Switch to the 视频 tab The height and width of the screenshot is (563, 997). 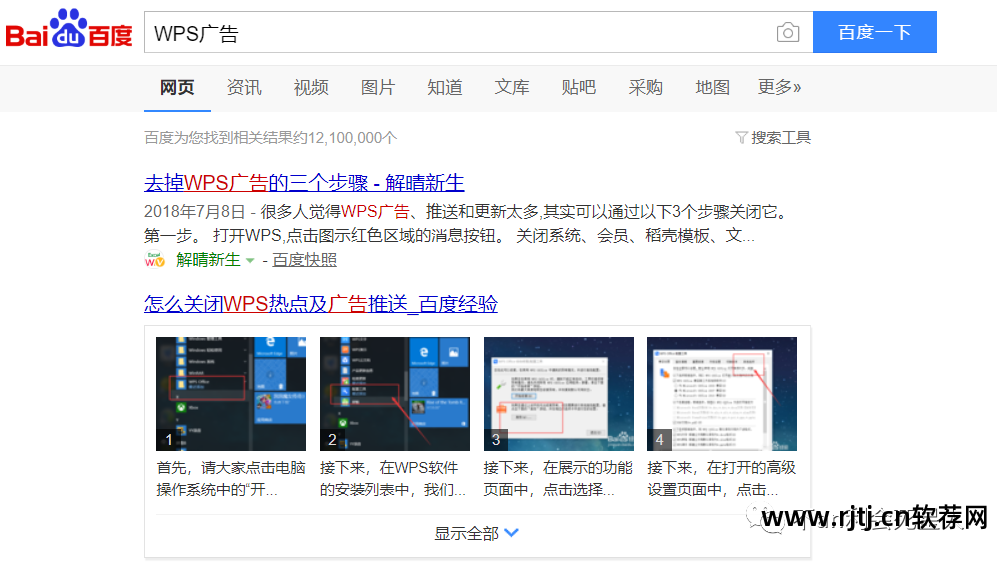click(311, 88)
